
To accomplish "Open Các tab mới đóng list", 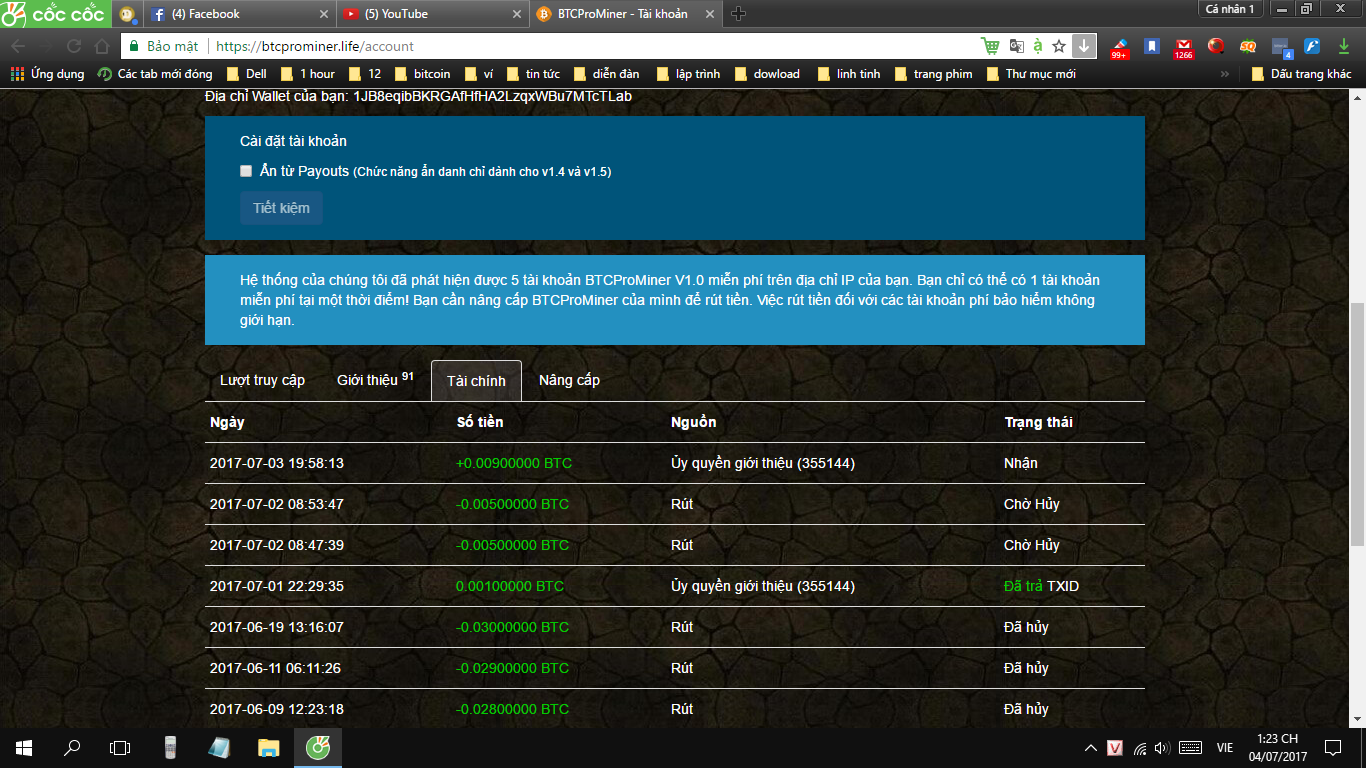I will tap(155, 74).
